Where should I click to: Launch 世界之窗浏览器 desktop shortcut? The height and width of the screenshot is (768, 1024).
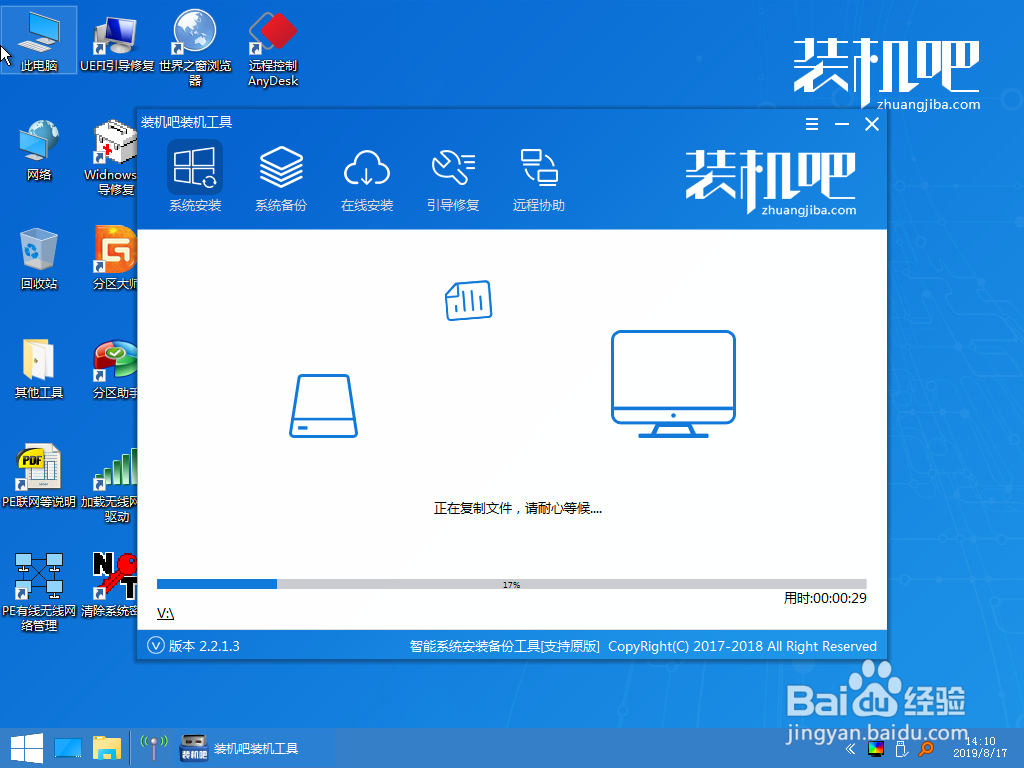pyautogui.click(x=195, y=48)
